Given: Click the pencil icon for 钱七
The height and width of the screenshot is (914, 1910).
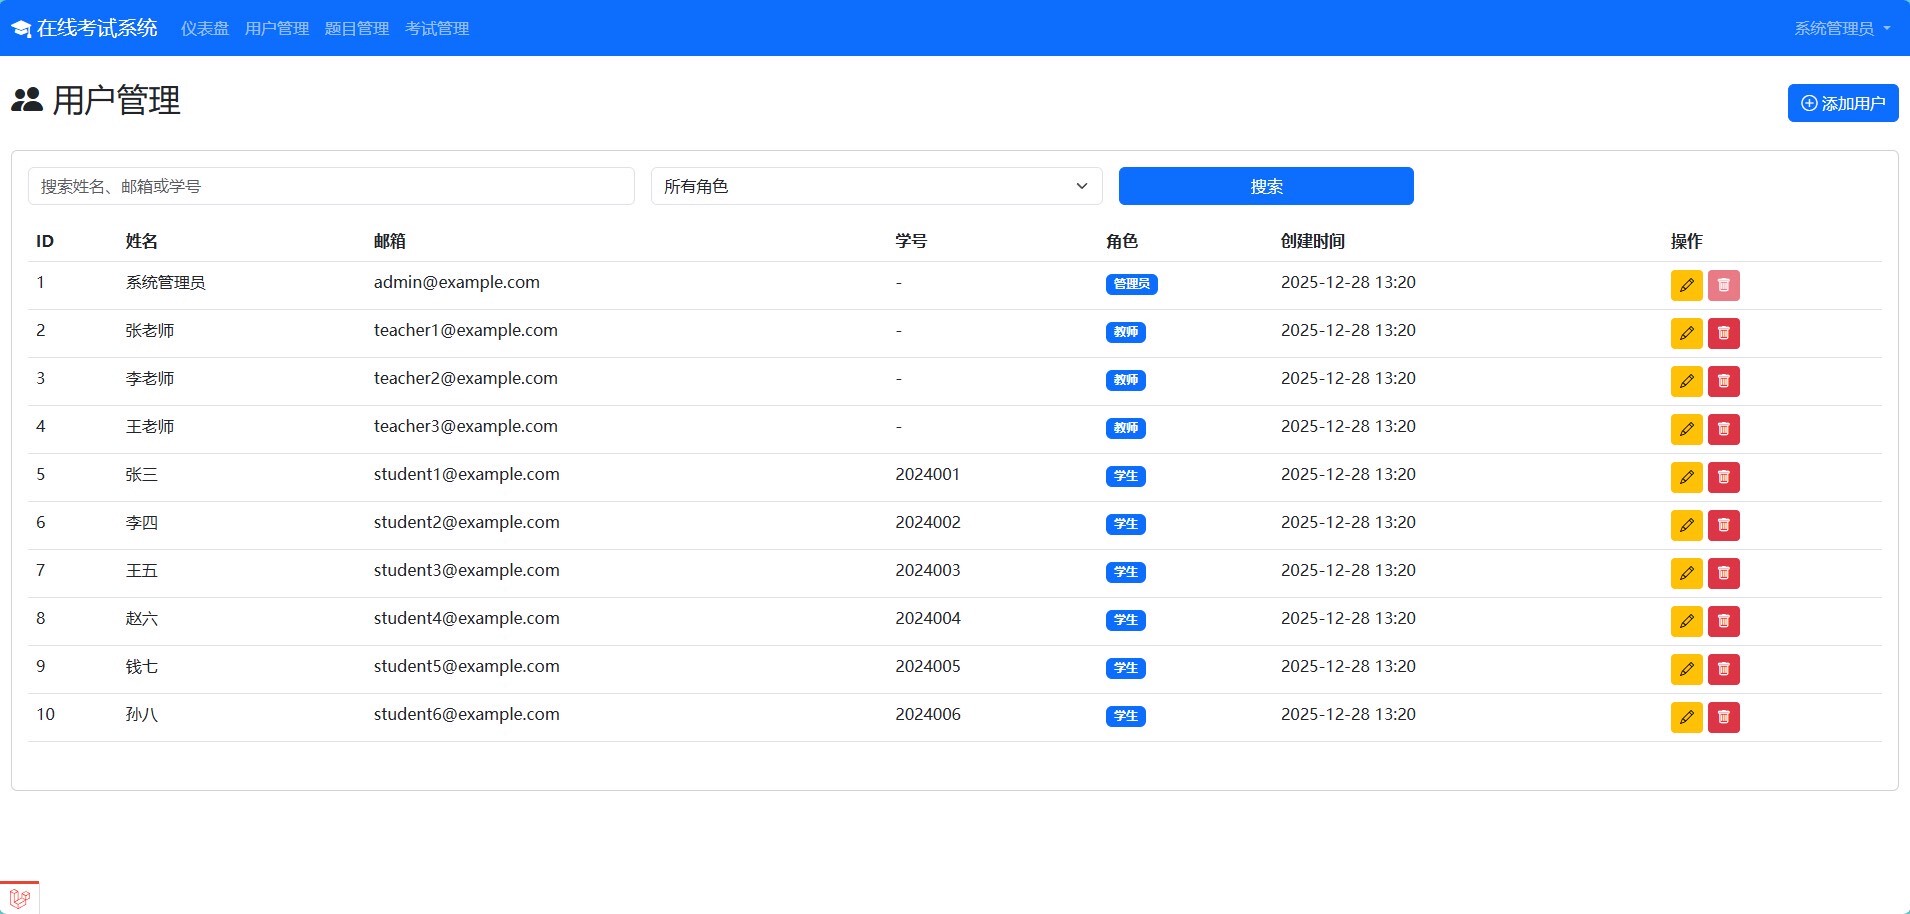Looking at the screenshot, I should pos(1686,669).
